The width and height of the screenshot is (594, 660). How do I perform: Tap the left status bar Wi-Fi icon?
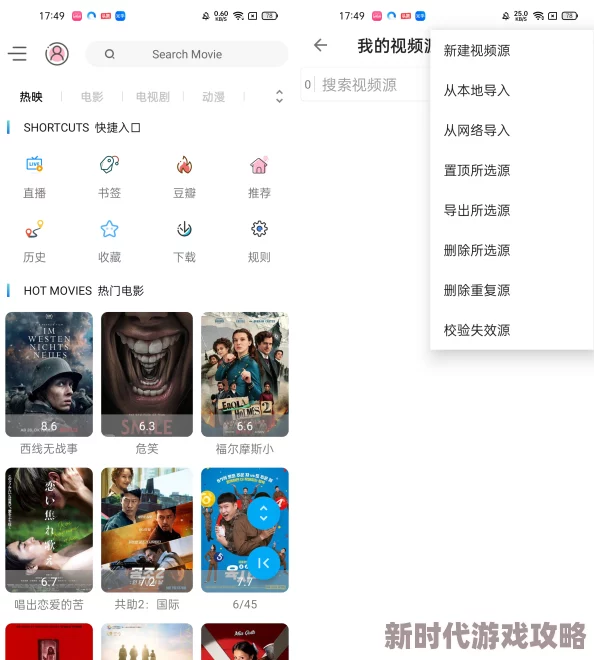(239, 16)
